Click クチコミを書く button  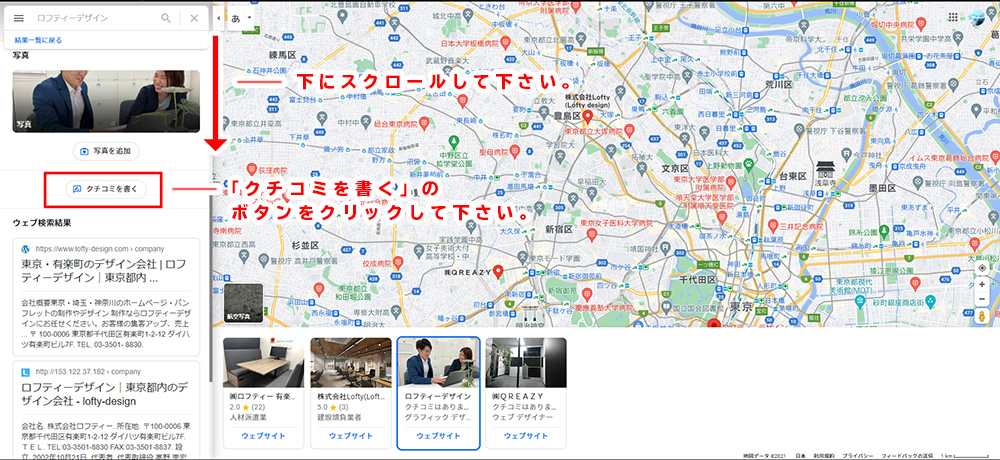pyautogui.click(x=106, y=189)
